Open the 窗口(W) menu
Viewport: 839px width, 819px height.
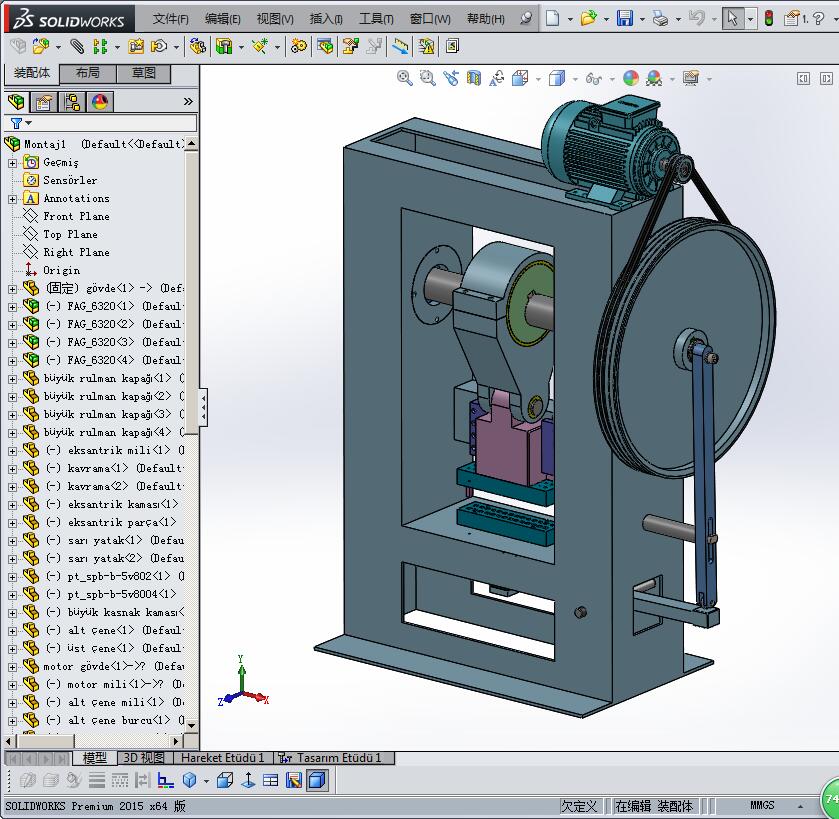430,19
